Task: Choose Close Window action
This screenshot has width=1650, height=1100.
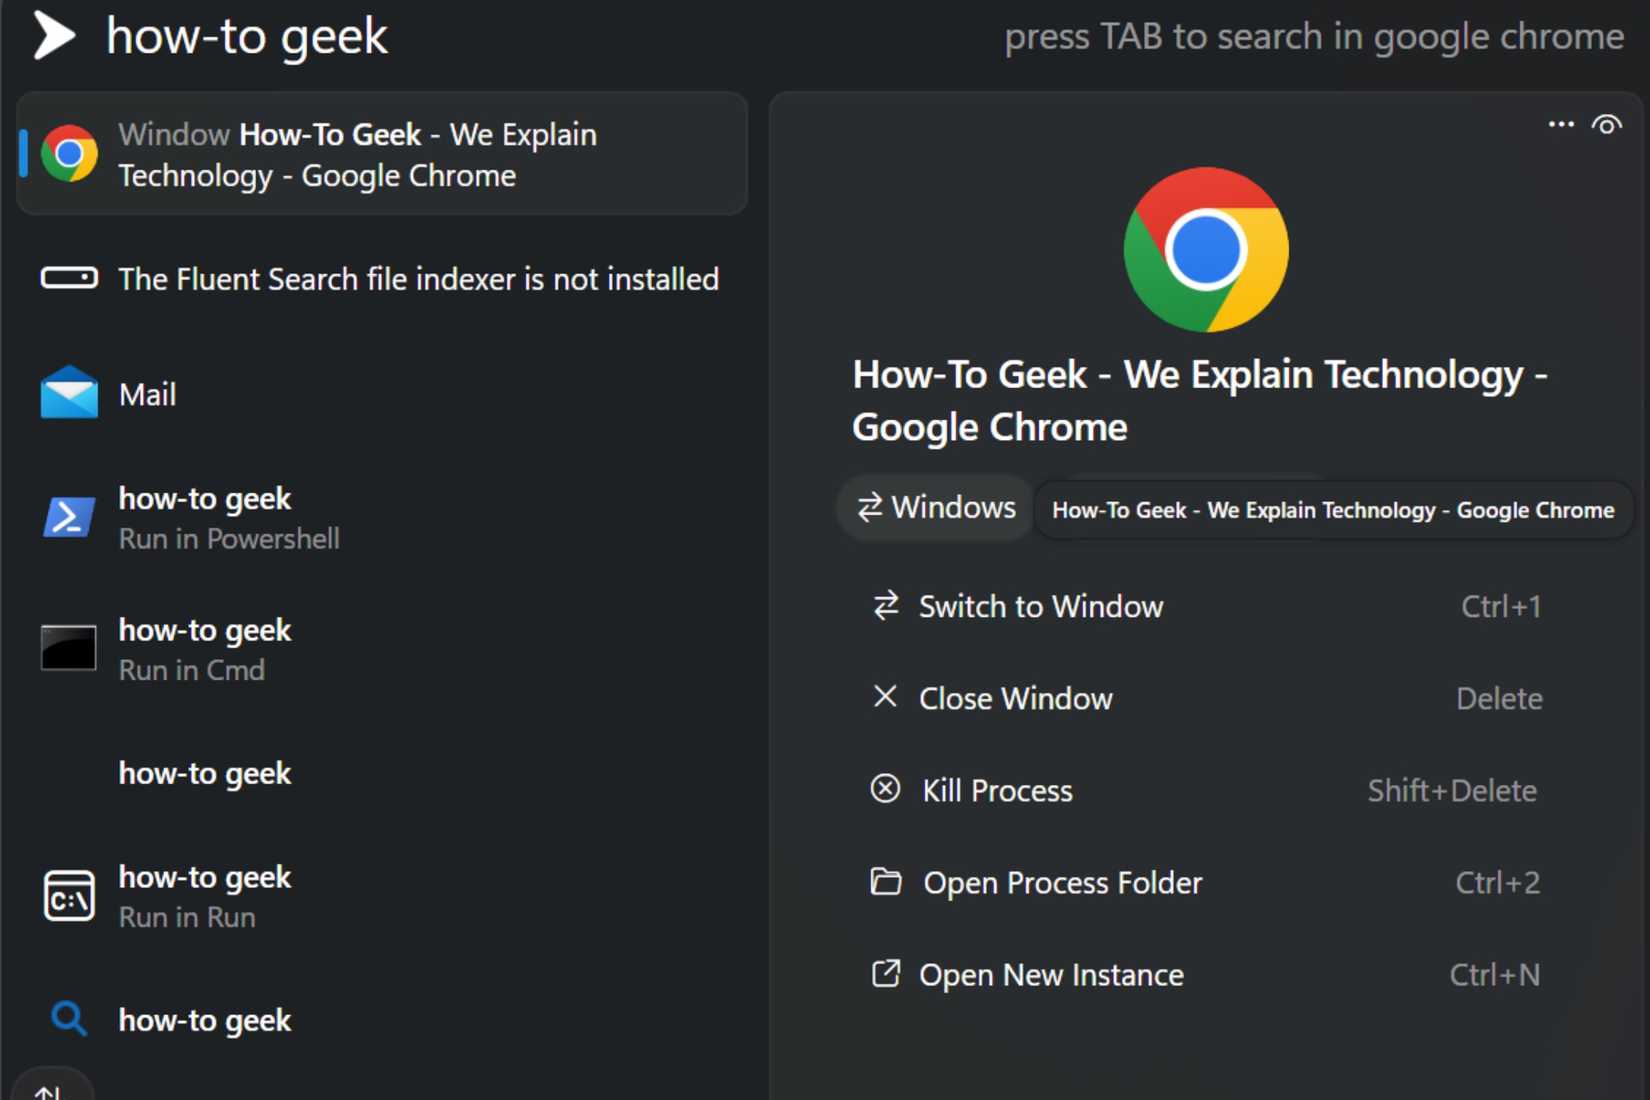Action: (x=1206, y=698)
